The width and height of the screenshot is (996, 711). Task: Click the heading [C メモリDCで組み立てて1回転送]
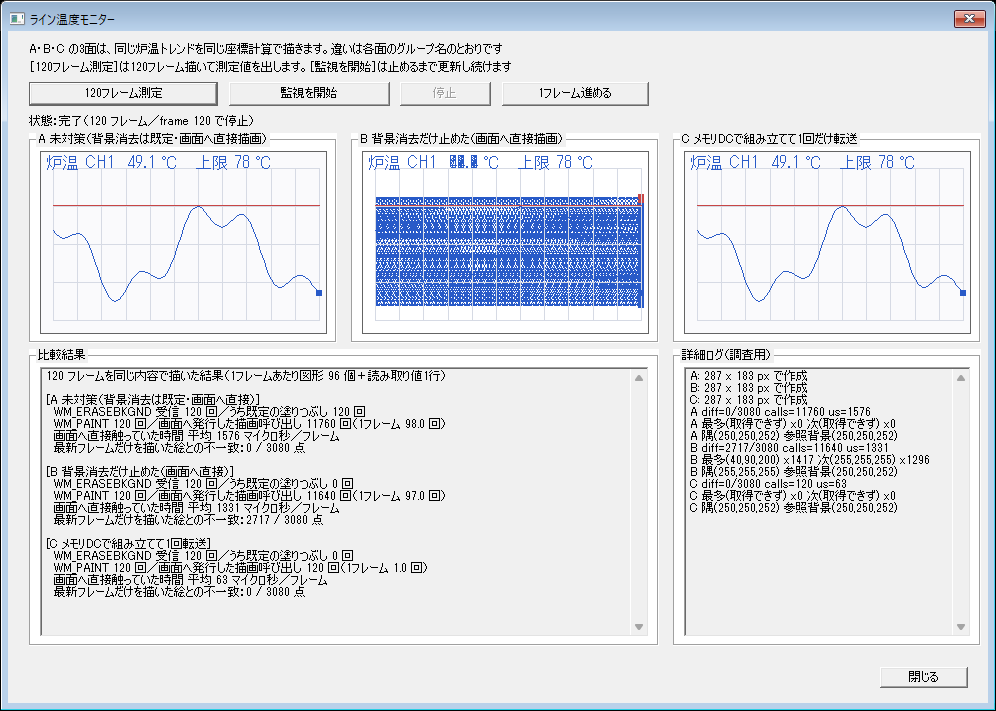(x=128, y=543)
